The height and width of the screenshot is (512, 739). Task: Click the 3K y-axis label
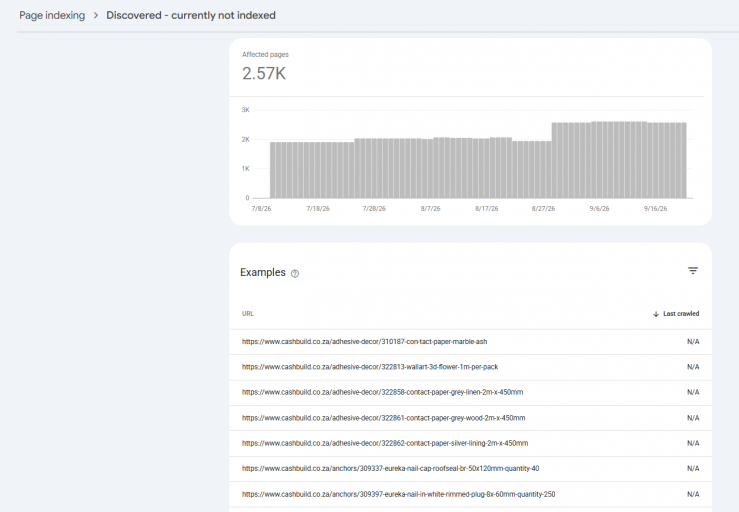[x=246, y=110]
